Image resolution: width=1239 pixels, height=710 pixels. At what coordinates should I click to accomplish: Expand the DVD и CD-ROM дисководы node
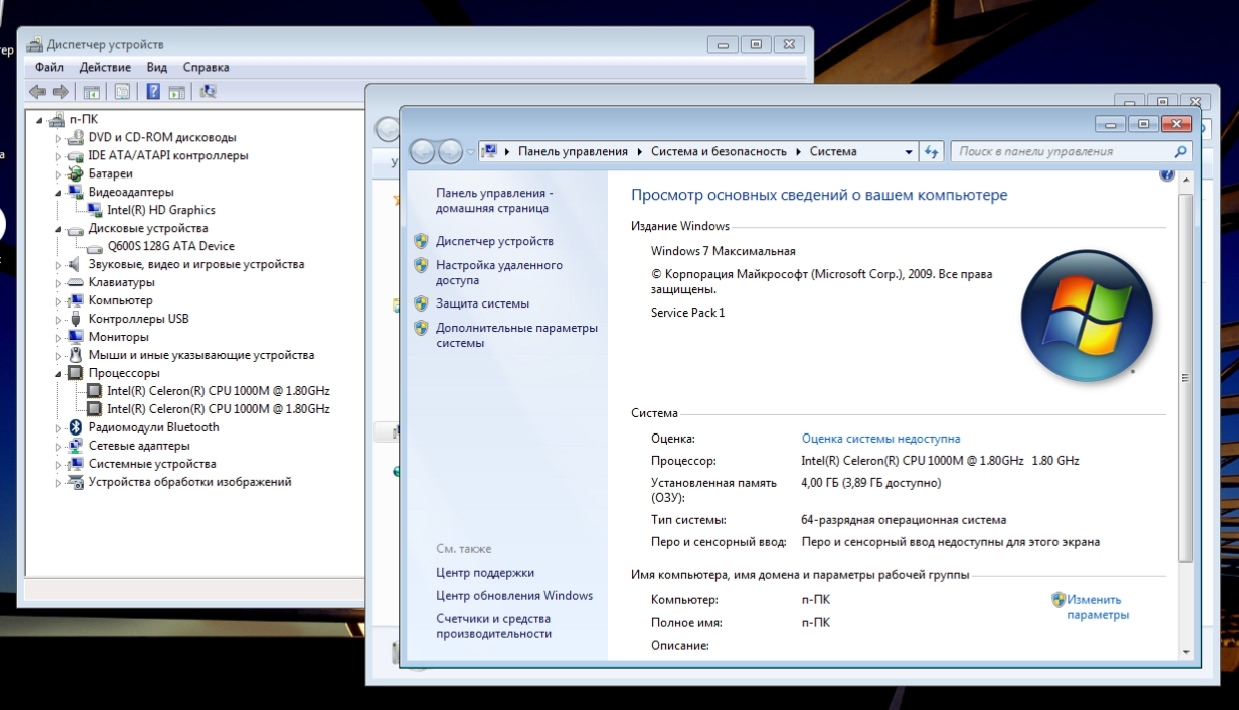(x=59, y=138)
